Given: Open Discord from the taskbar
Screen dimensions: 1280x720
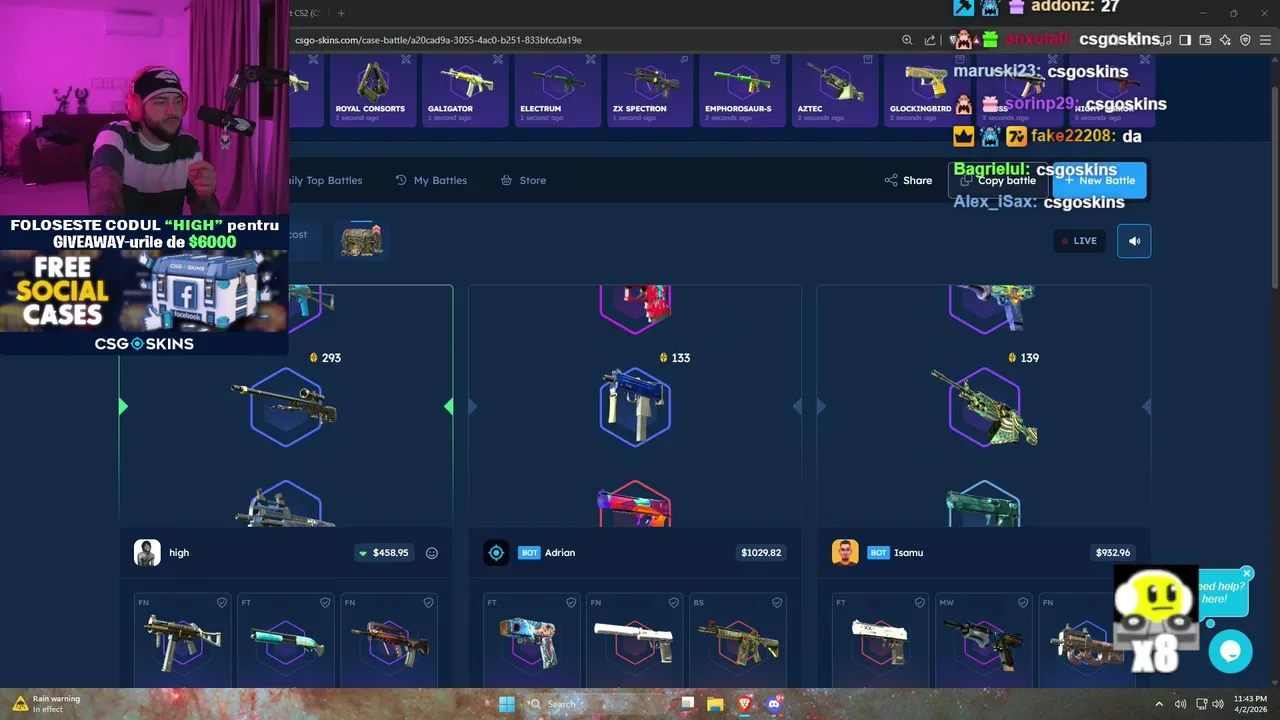Looking at the screenshot, I should (774, 704).
